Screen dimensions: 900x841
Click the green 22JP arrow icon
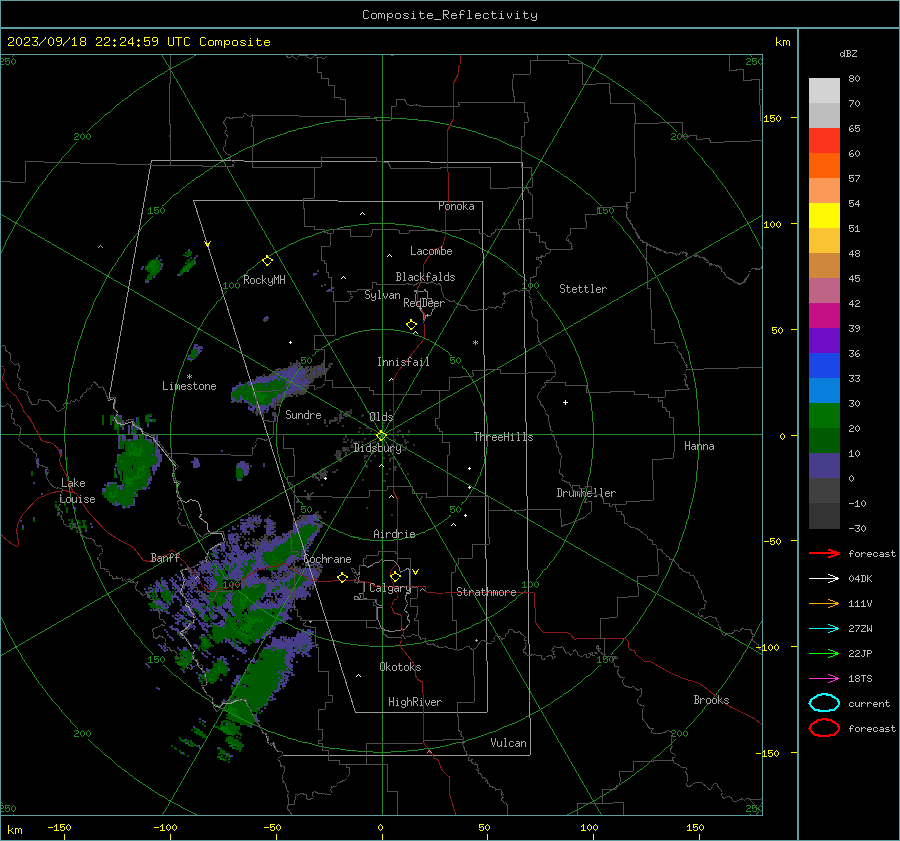point(824,653)
